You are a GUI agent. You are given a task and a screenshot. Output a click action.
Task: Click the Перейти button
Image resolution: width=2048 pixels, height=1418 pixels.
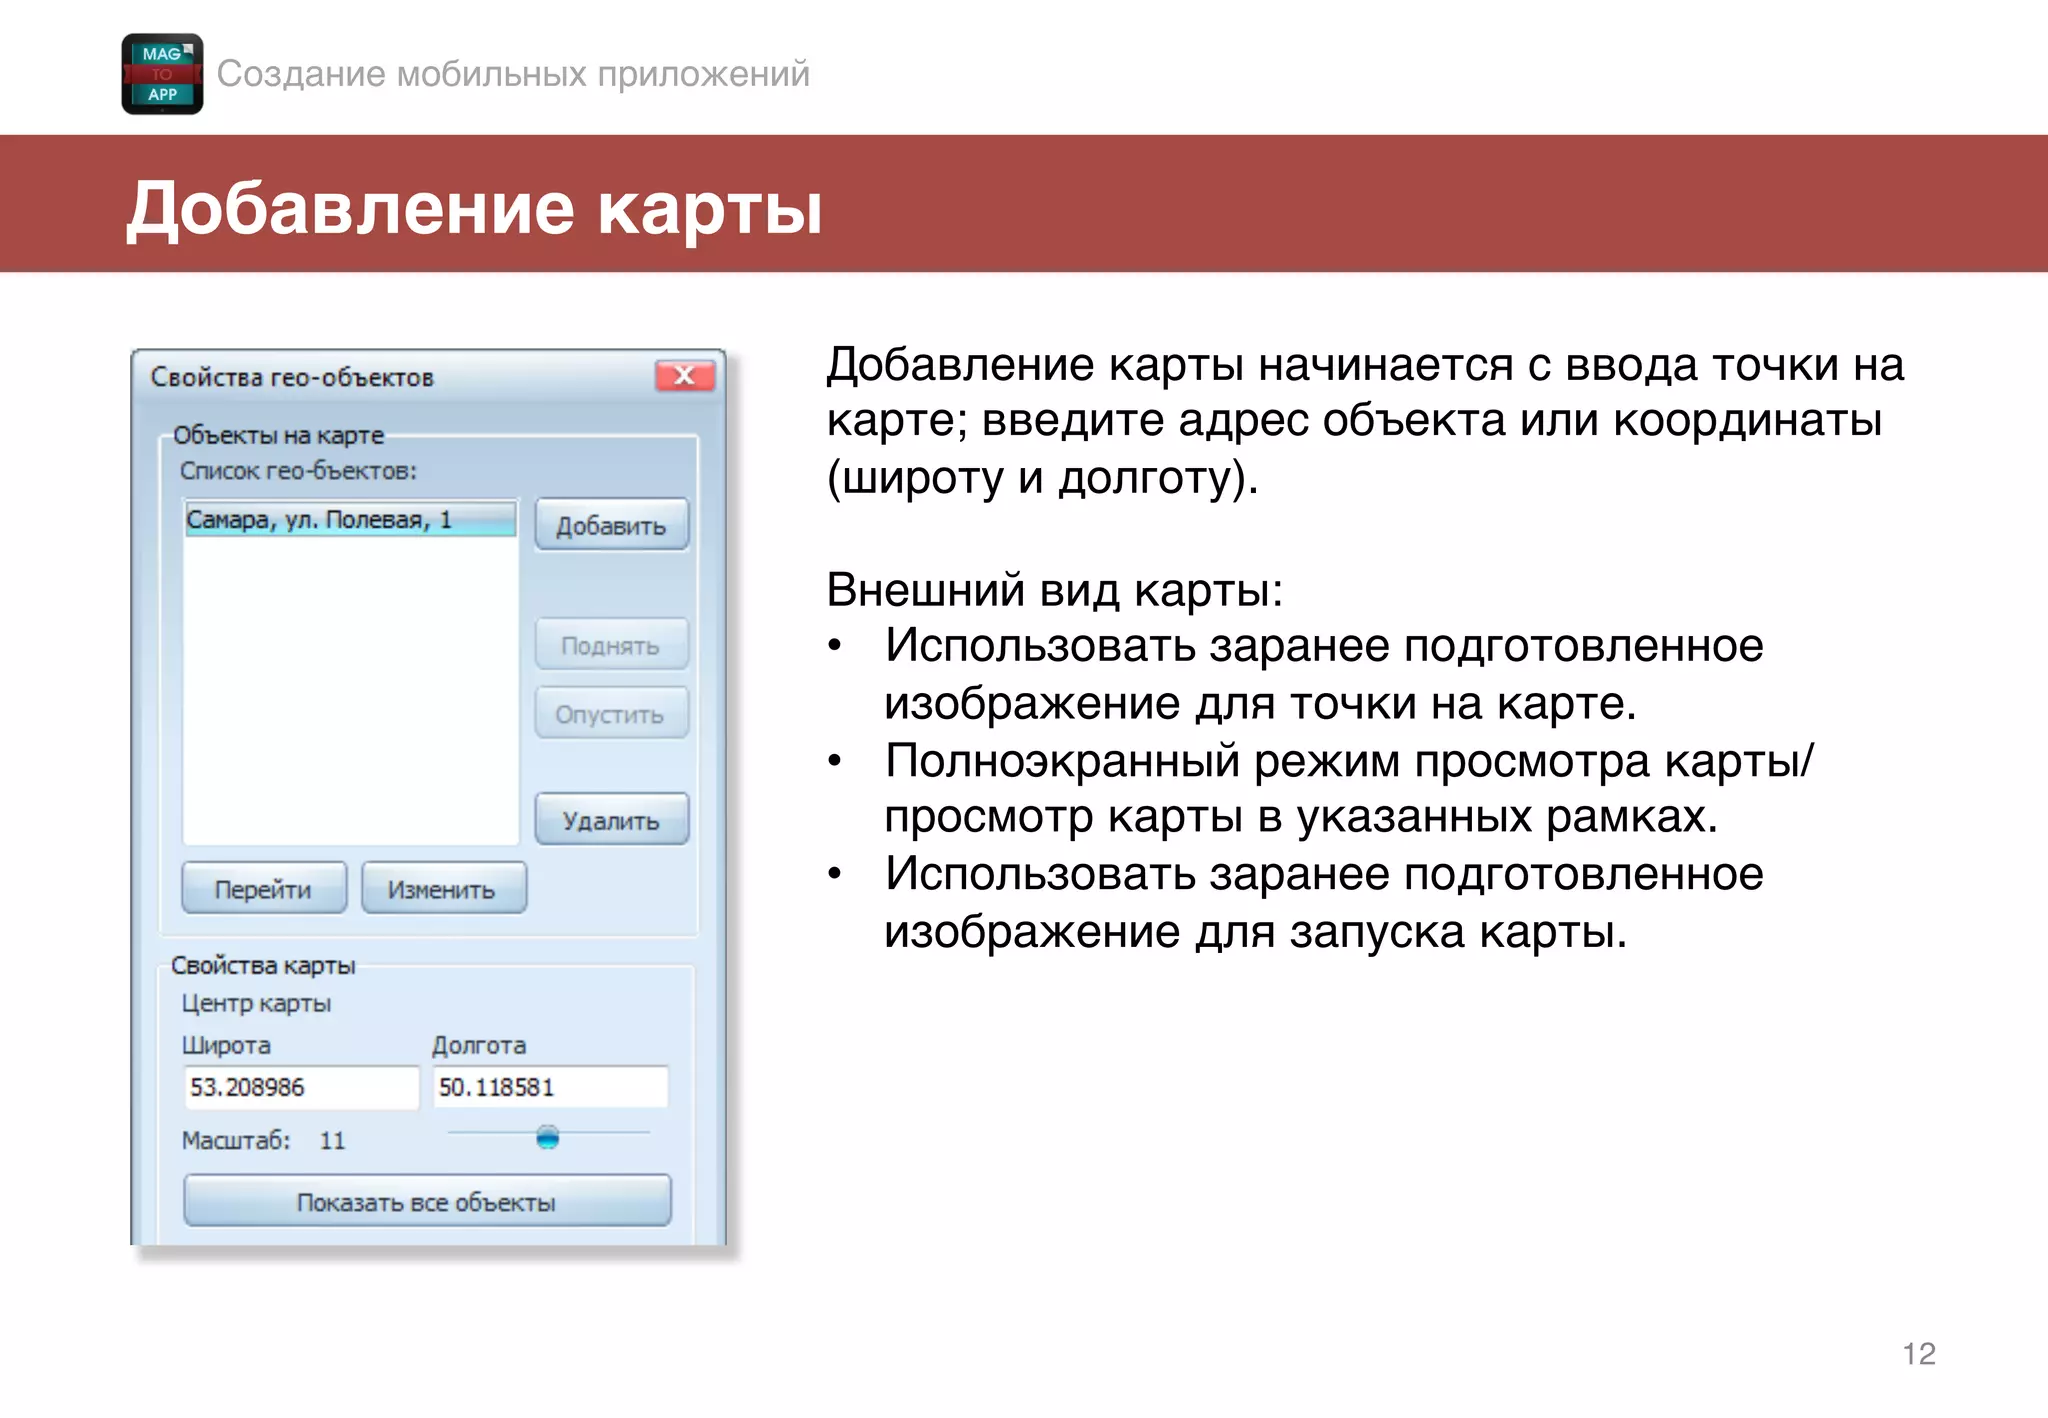point(264,888)
